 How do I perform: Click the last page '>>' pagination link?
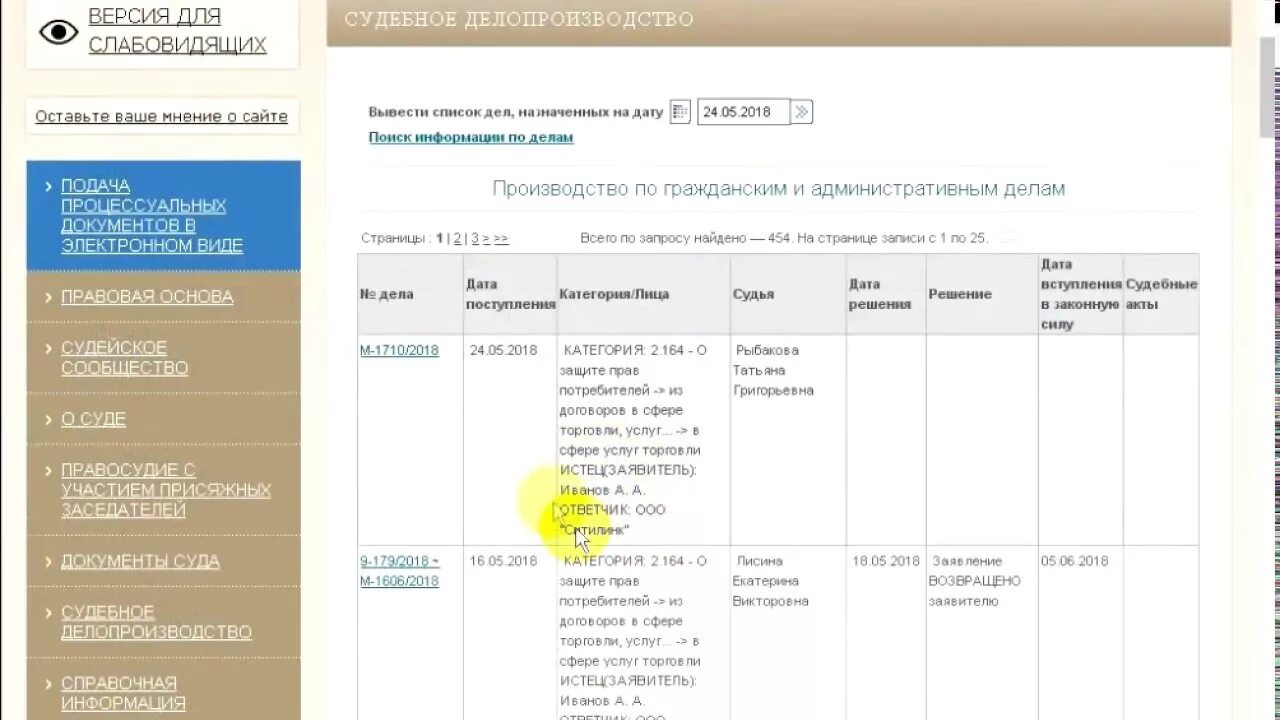[501, 238]
